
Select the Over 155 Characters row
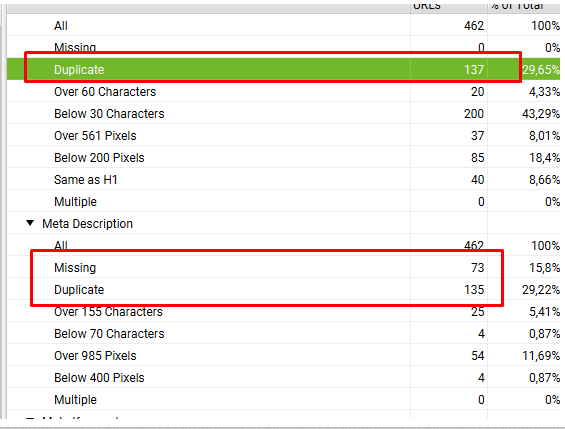coord(283,311)
